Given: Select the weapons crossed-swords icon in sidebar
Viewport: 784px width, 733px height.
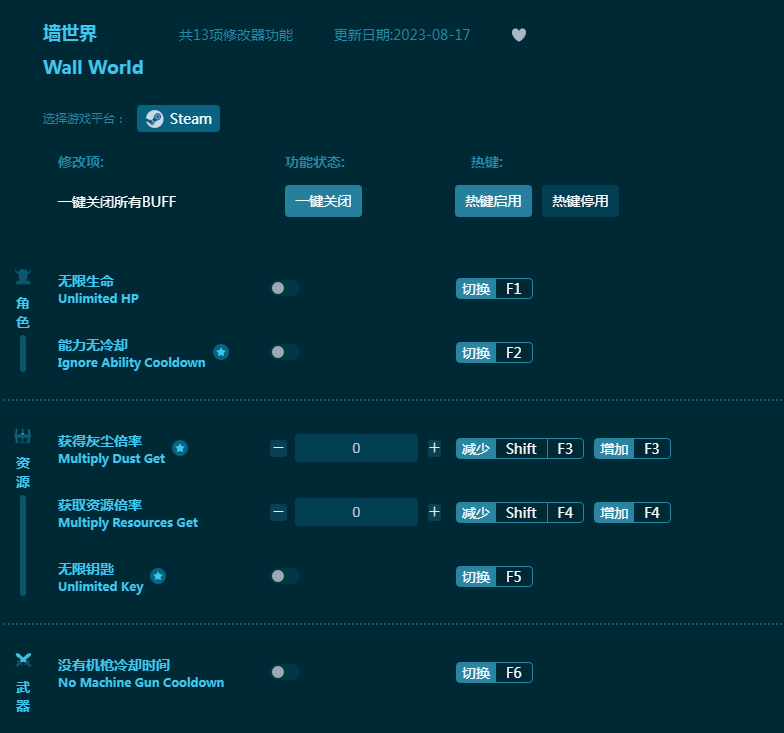Looking at the screenshot, I should point(23,660).
